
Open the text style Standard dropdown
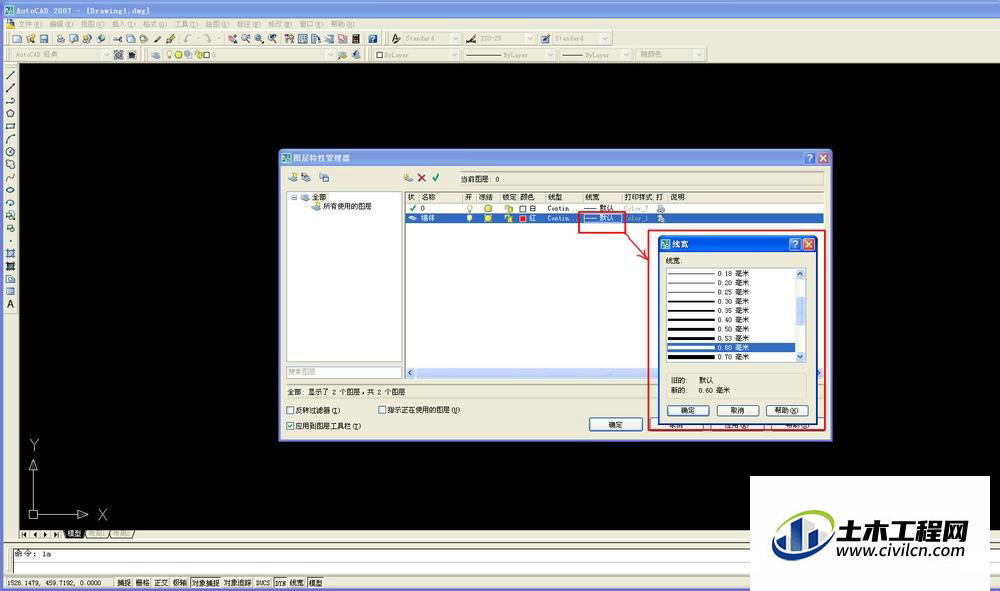coord(455,39)
